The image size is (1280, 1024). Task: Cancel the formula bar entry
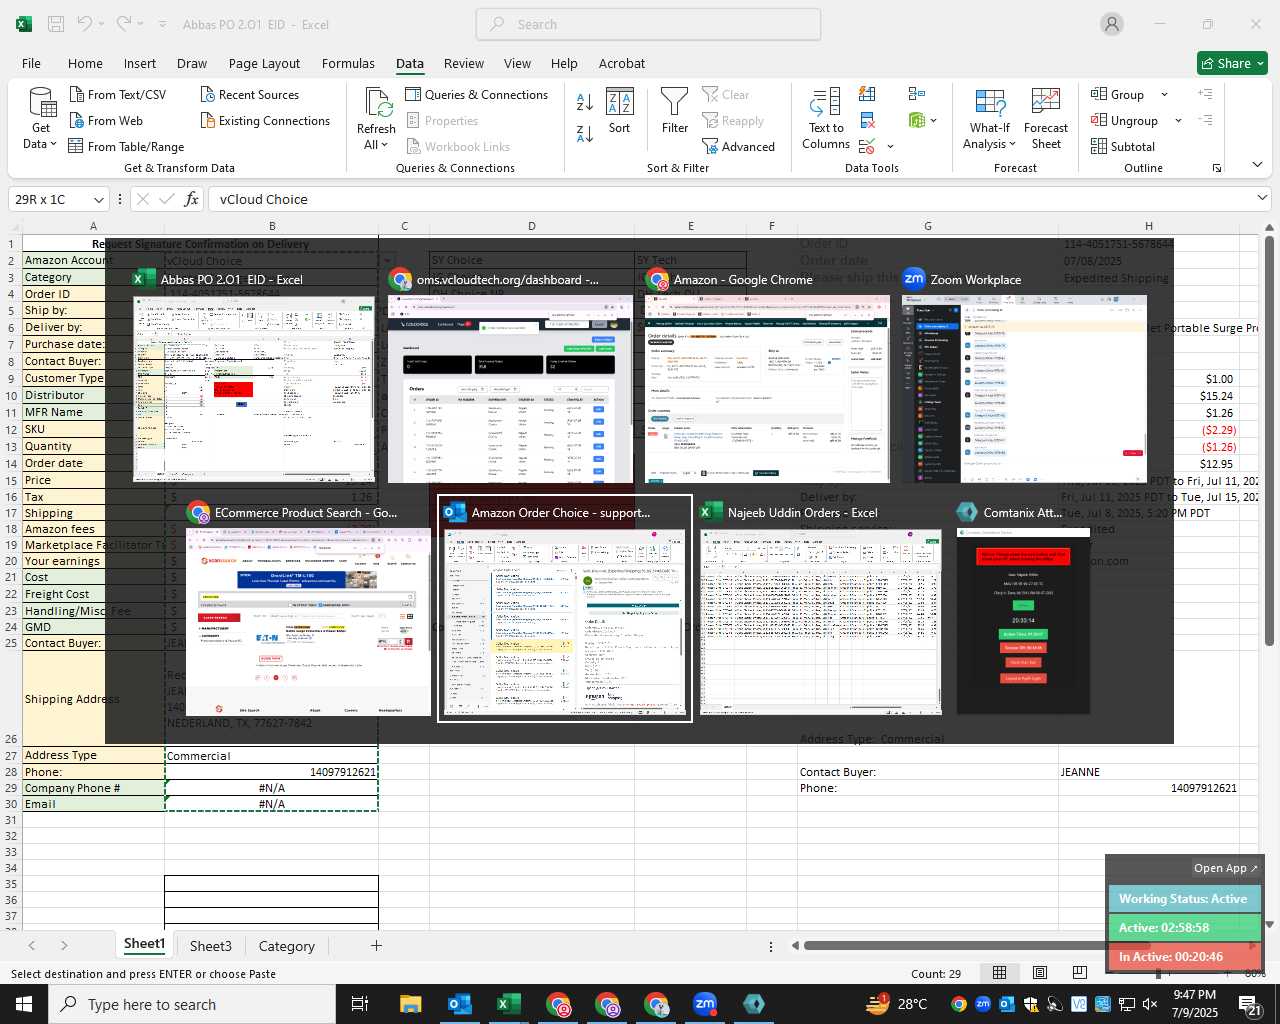tap(143, 199)
